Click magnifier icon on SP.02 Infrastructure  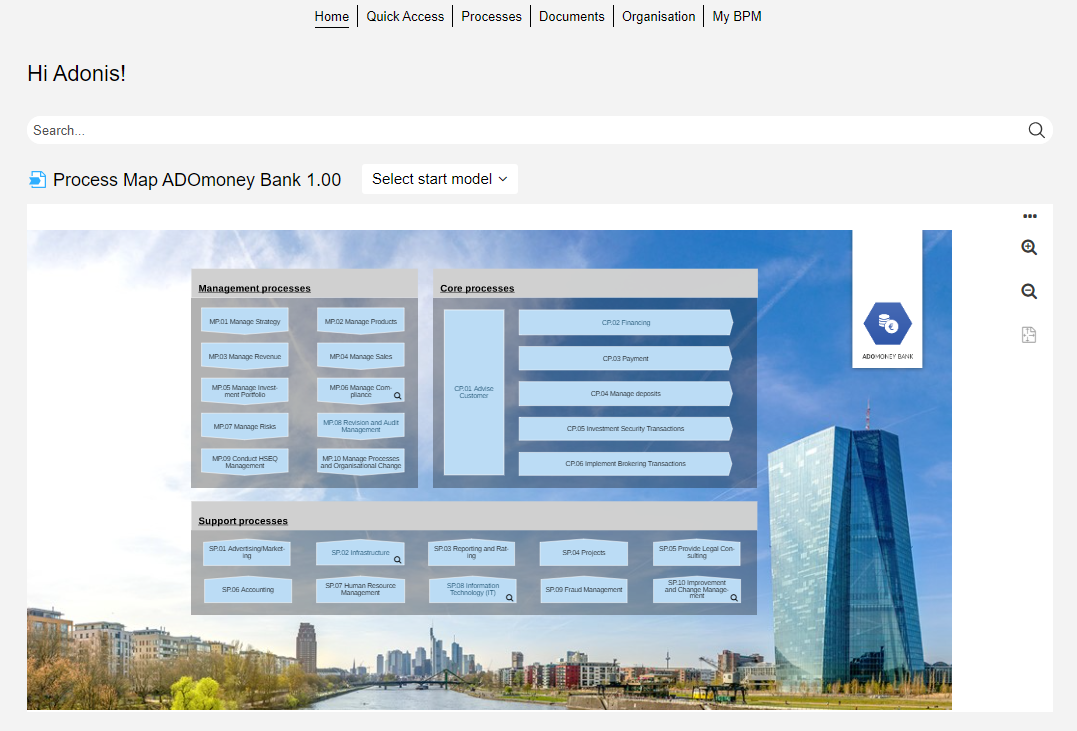(397, 560)
